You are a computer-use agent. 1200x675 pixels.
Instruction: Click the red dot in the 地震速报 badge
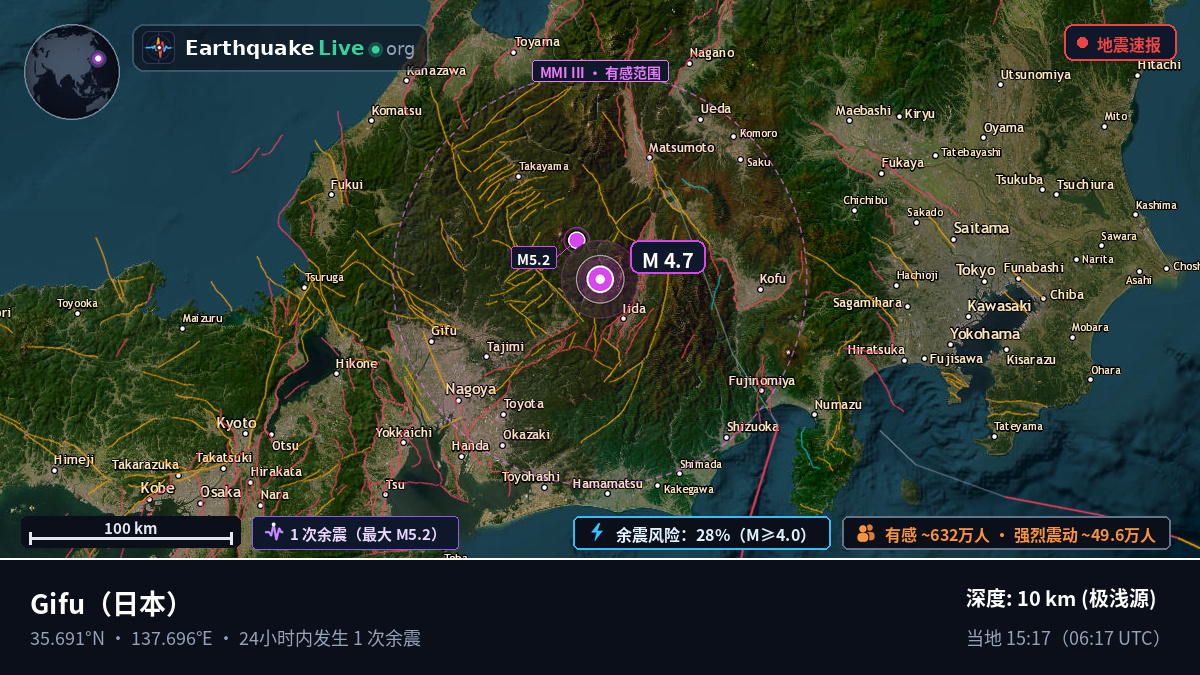1082,43
